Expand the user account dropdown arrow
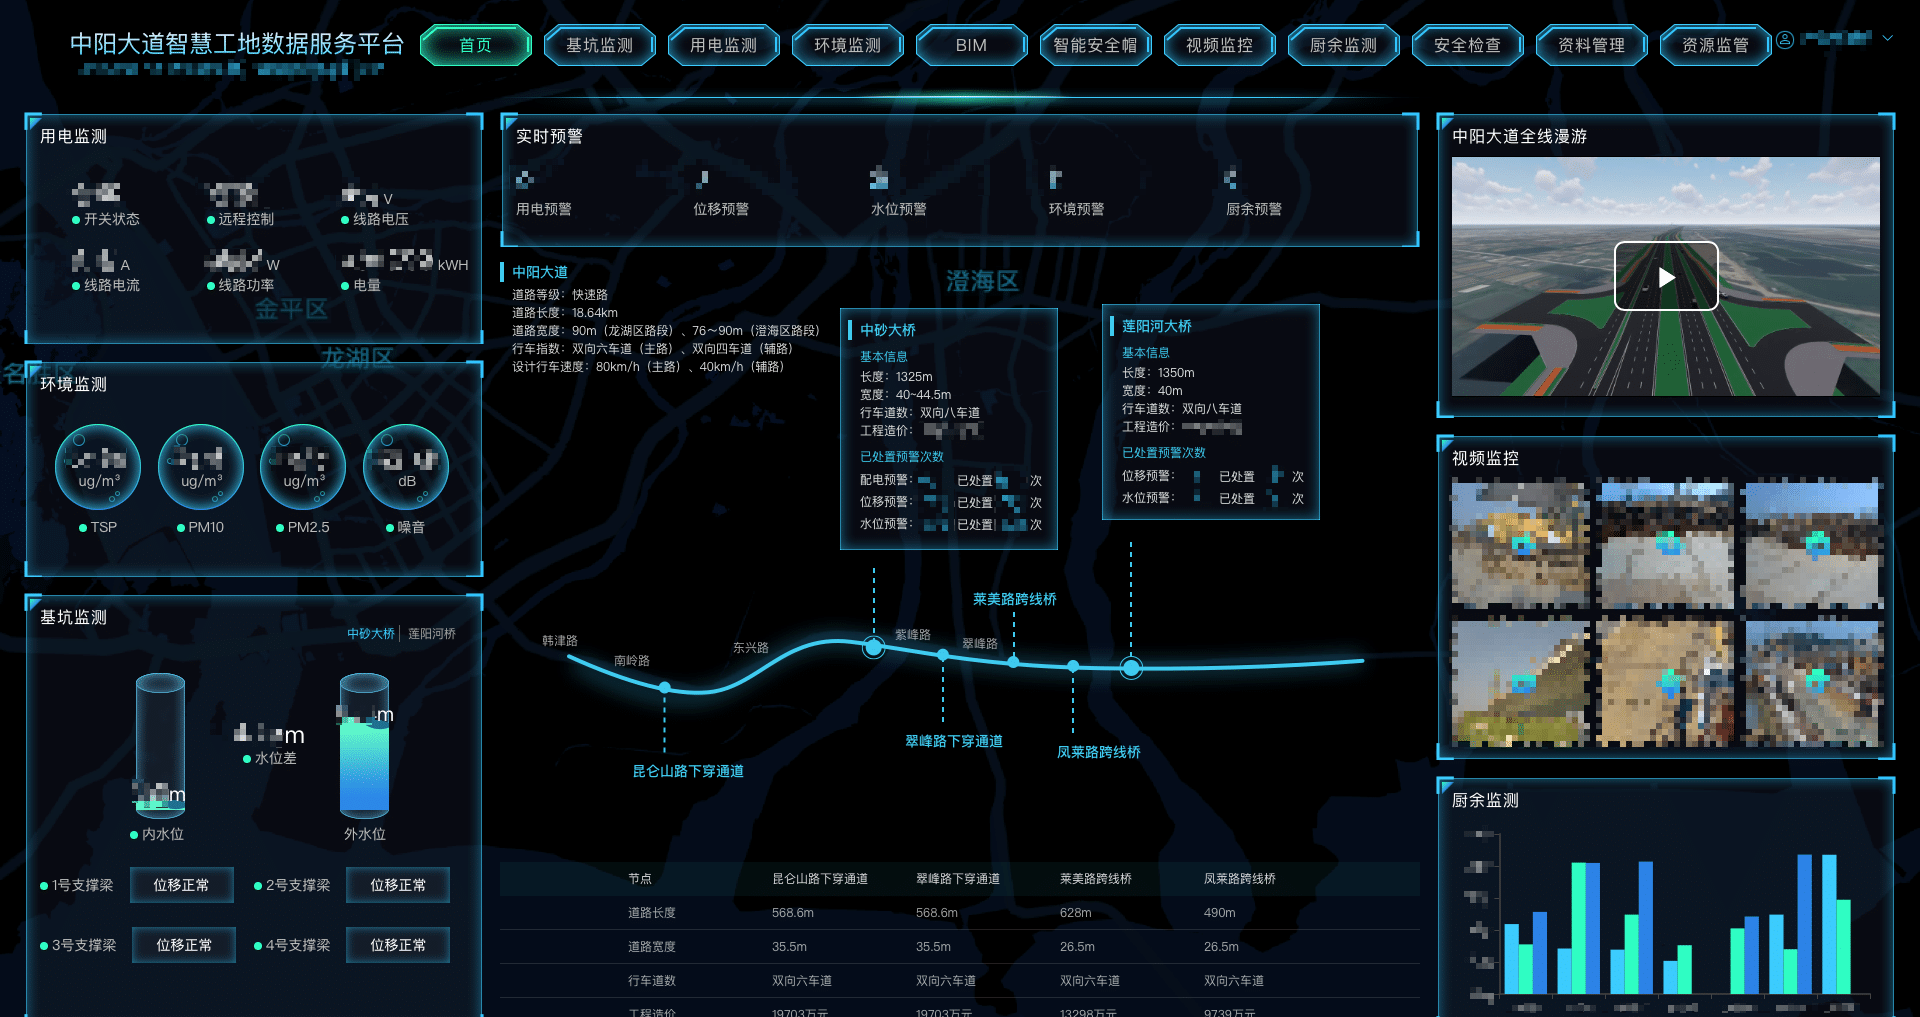Screen dimensions: 1920x1017 [1887, 39]
